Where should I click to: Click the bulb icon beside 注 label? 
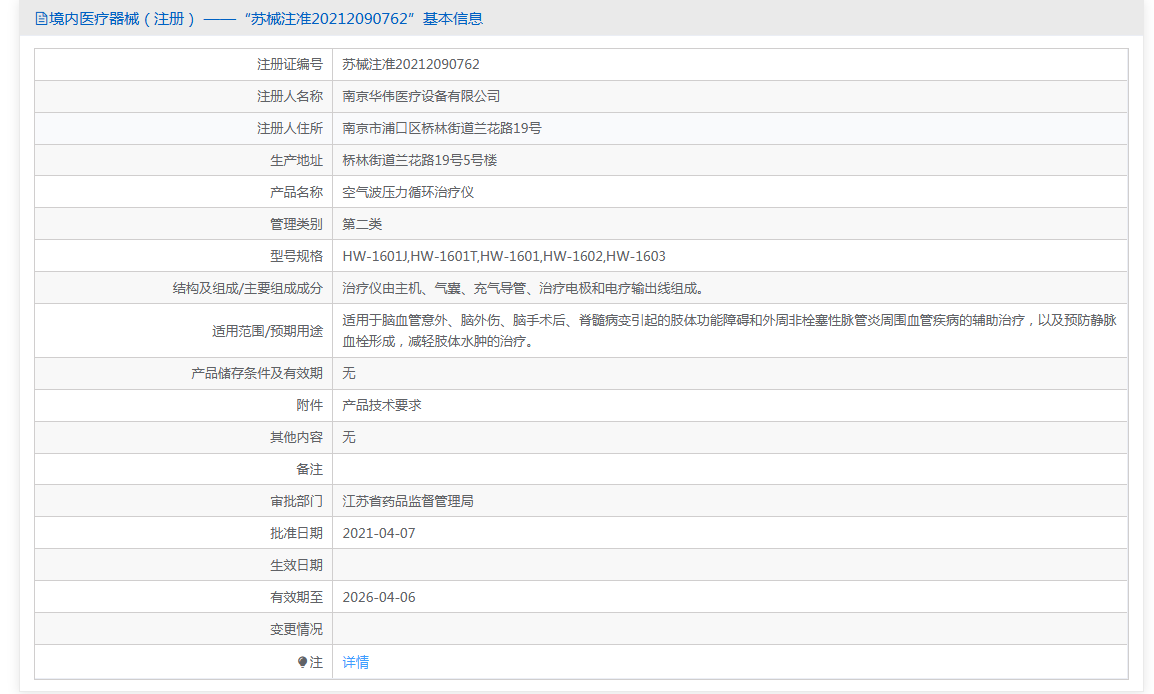[302, 662]
